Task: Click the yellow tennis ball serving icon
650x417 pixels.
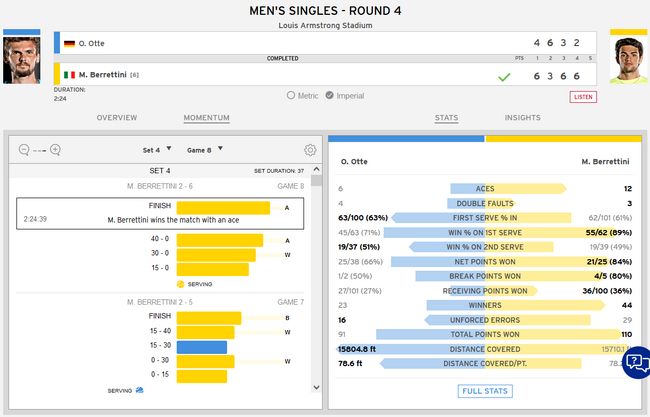Action: click(x=180, y=284)
